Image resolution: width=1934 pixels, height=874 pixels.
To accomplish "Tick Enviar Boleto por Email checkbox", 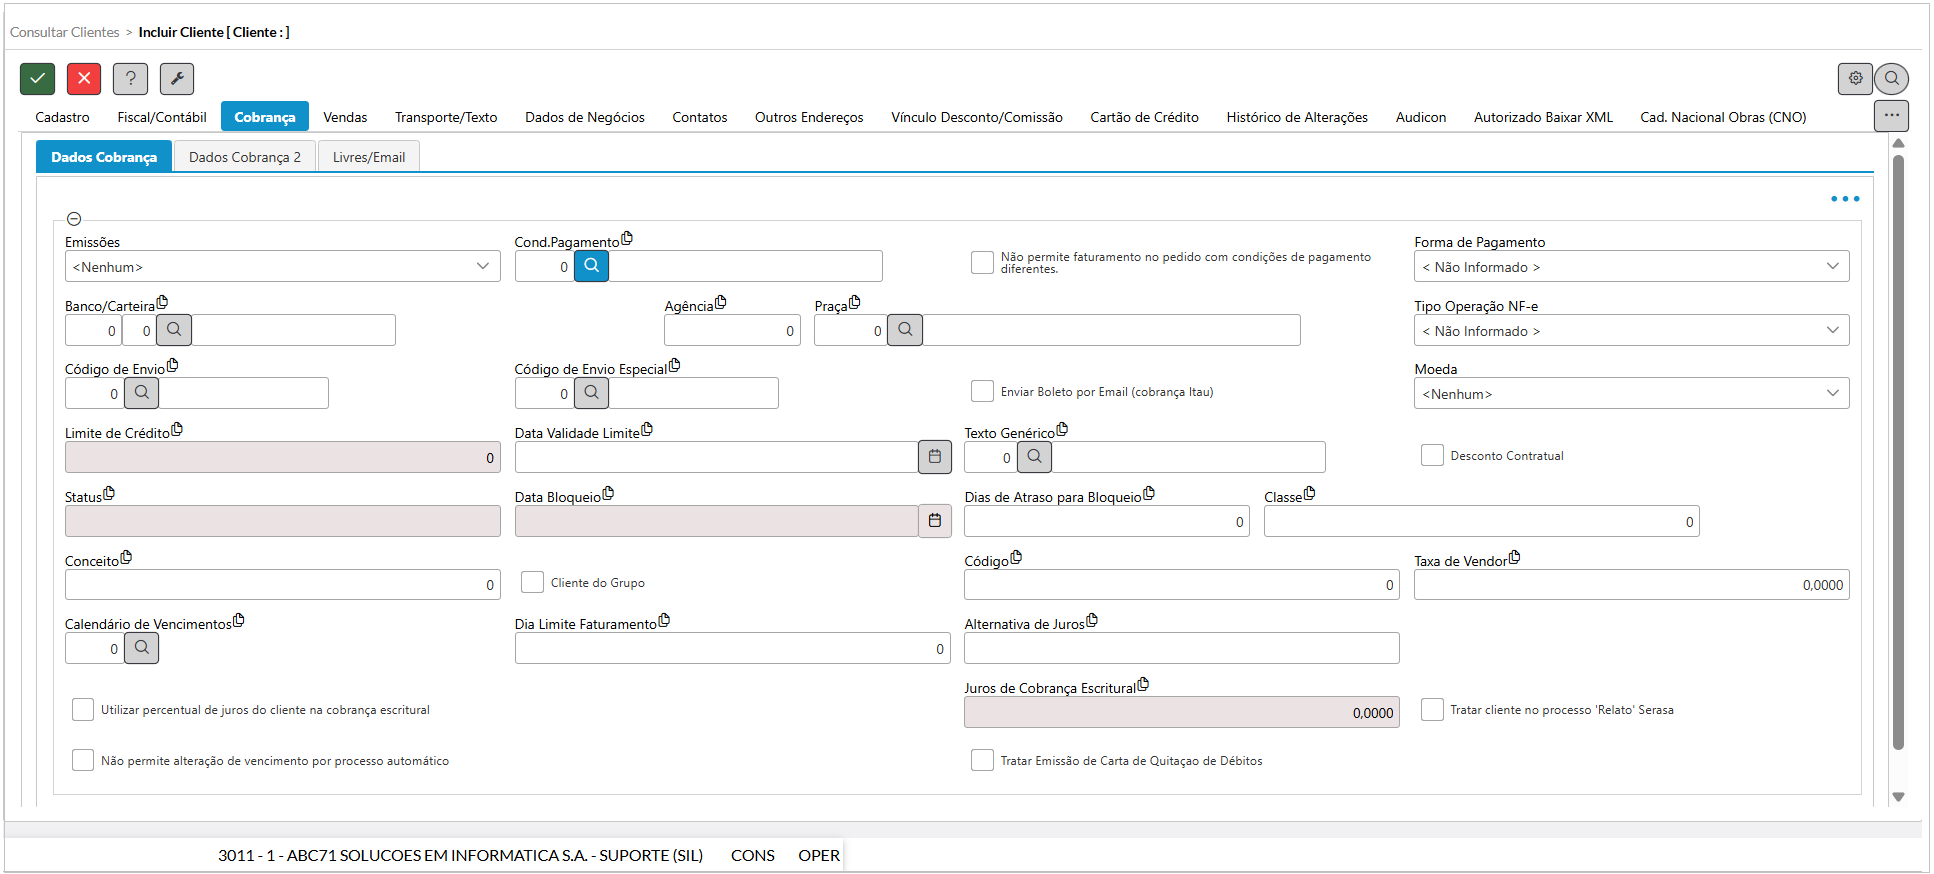I will [982, 392].
